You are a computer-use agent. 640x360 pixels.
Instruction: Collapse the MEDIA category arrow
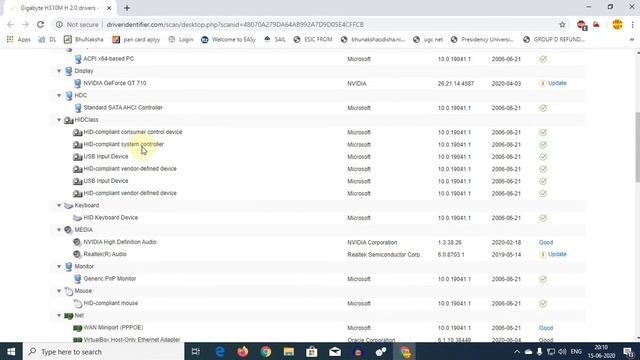(59, 230)
